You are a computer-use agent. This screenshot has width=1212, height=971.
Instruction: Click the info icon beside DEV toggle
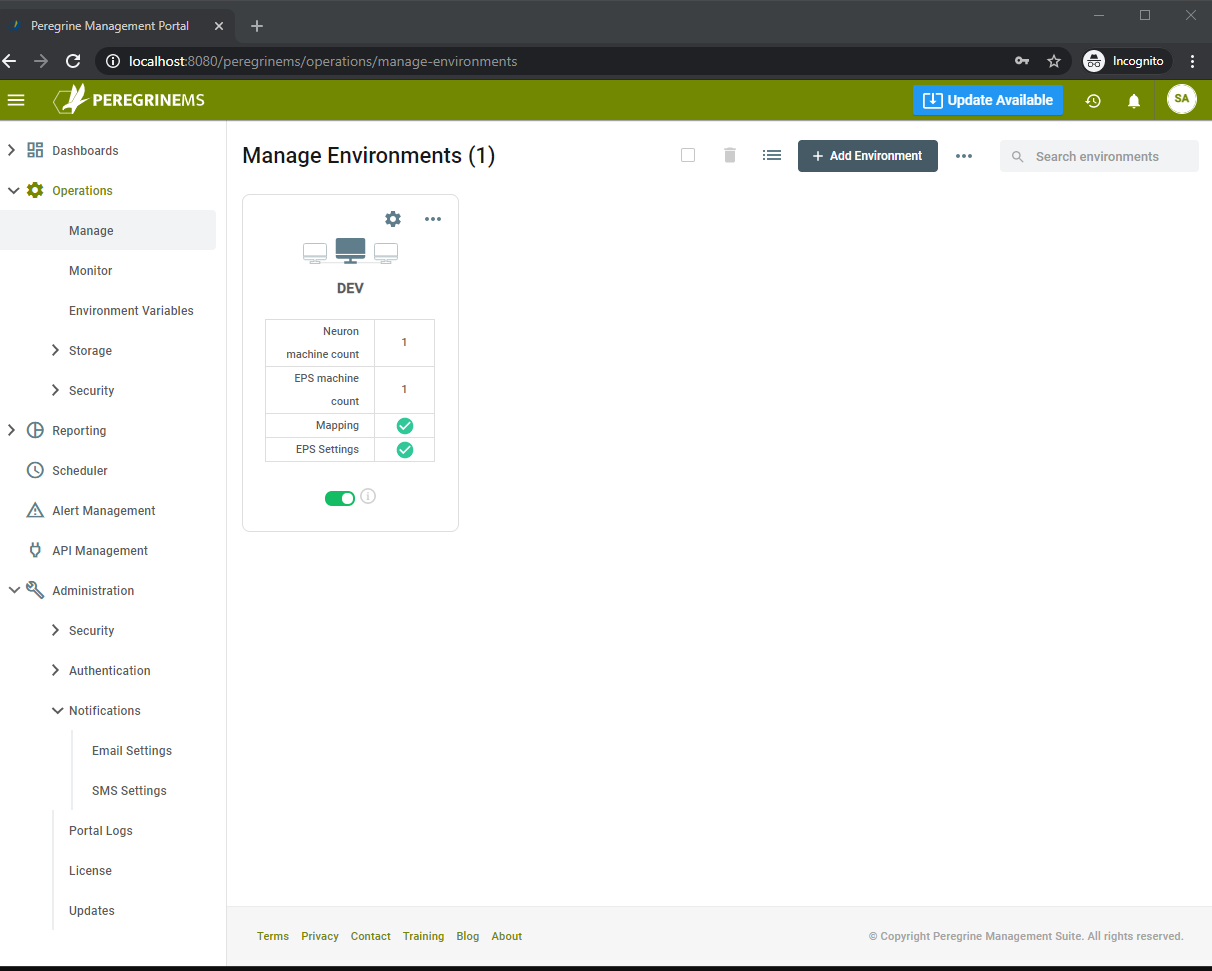click(x=368, y=496)
